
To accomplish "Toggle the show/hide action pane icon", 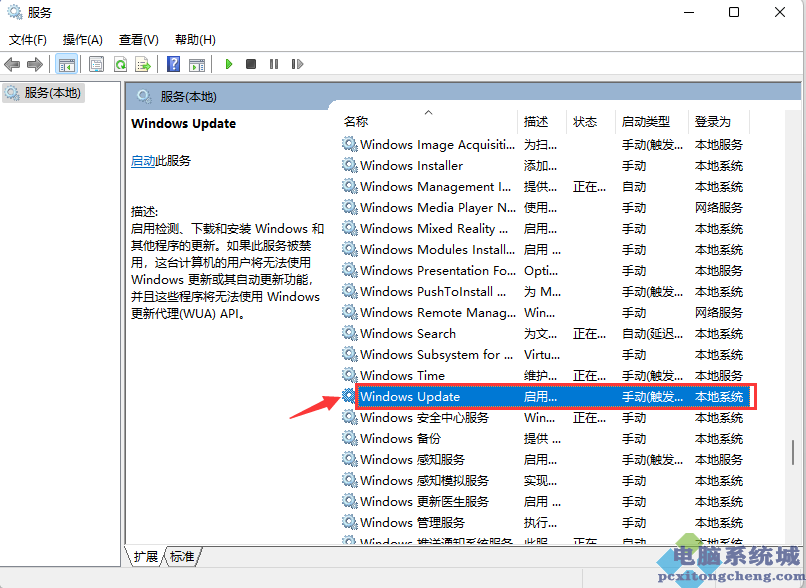I will [x=197, y=64].
